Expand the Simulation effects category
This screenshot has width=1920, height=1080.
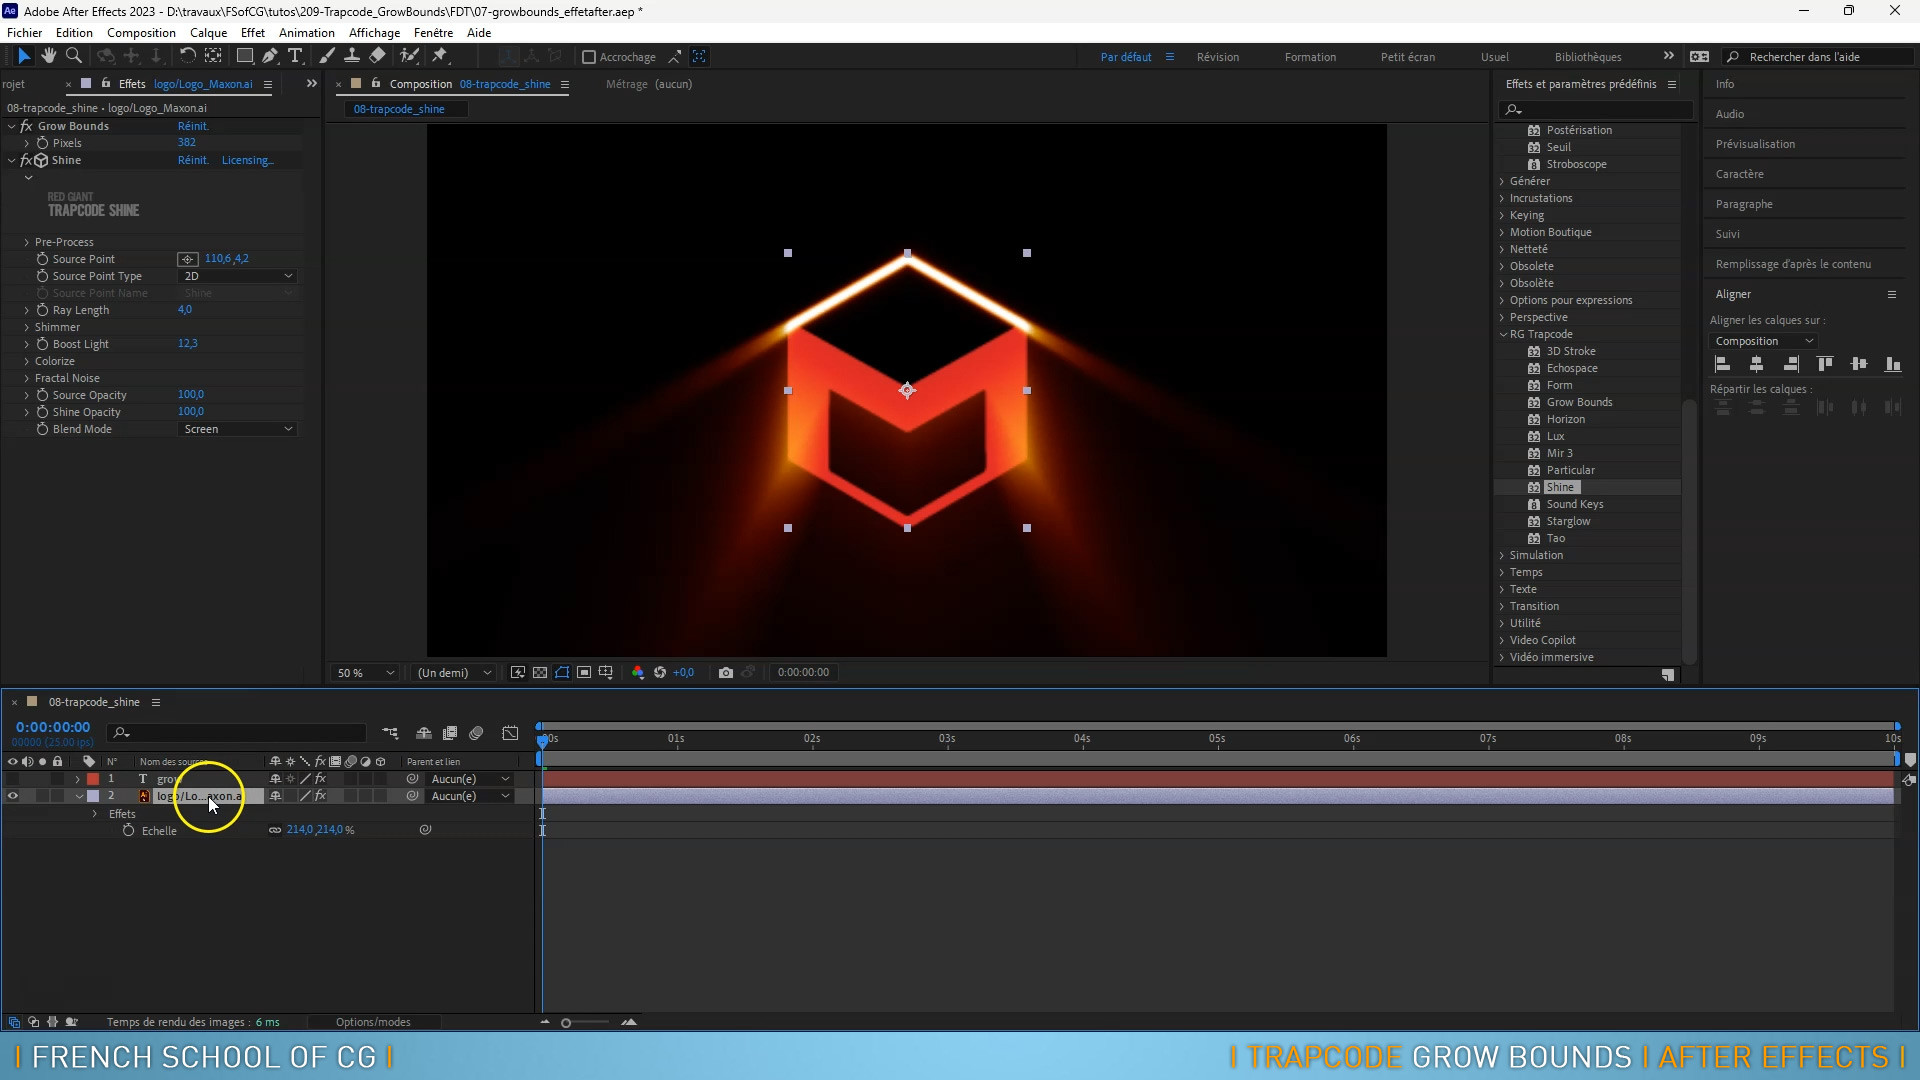click(1502, 555)
